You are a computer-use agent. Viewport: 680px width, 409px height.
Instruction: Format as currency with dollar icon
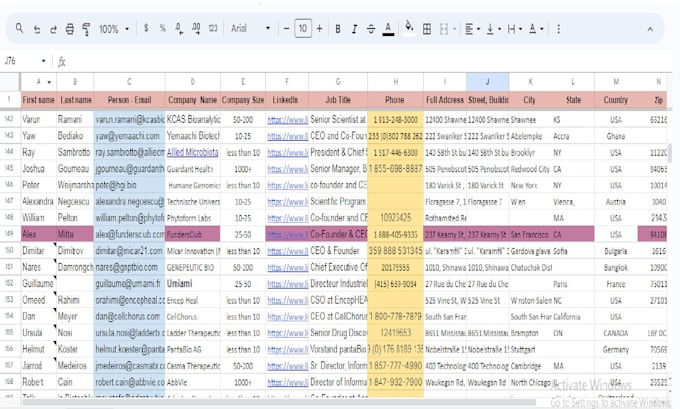click(x=146, y=28)
